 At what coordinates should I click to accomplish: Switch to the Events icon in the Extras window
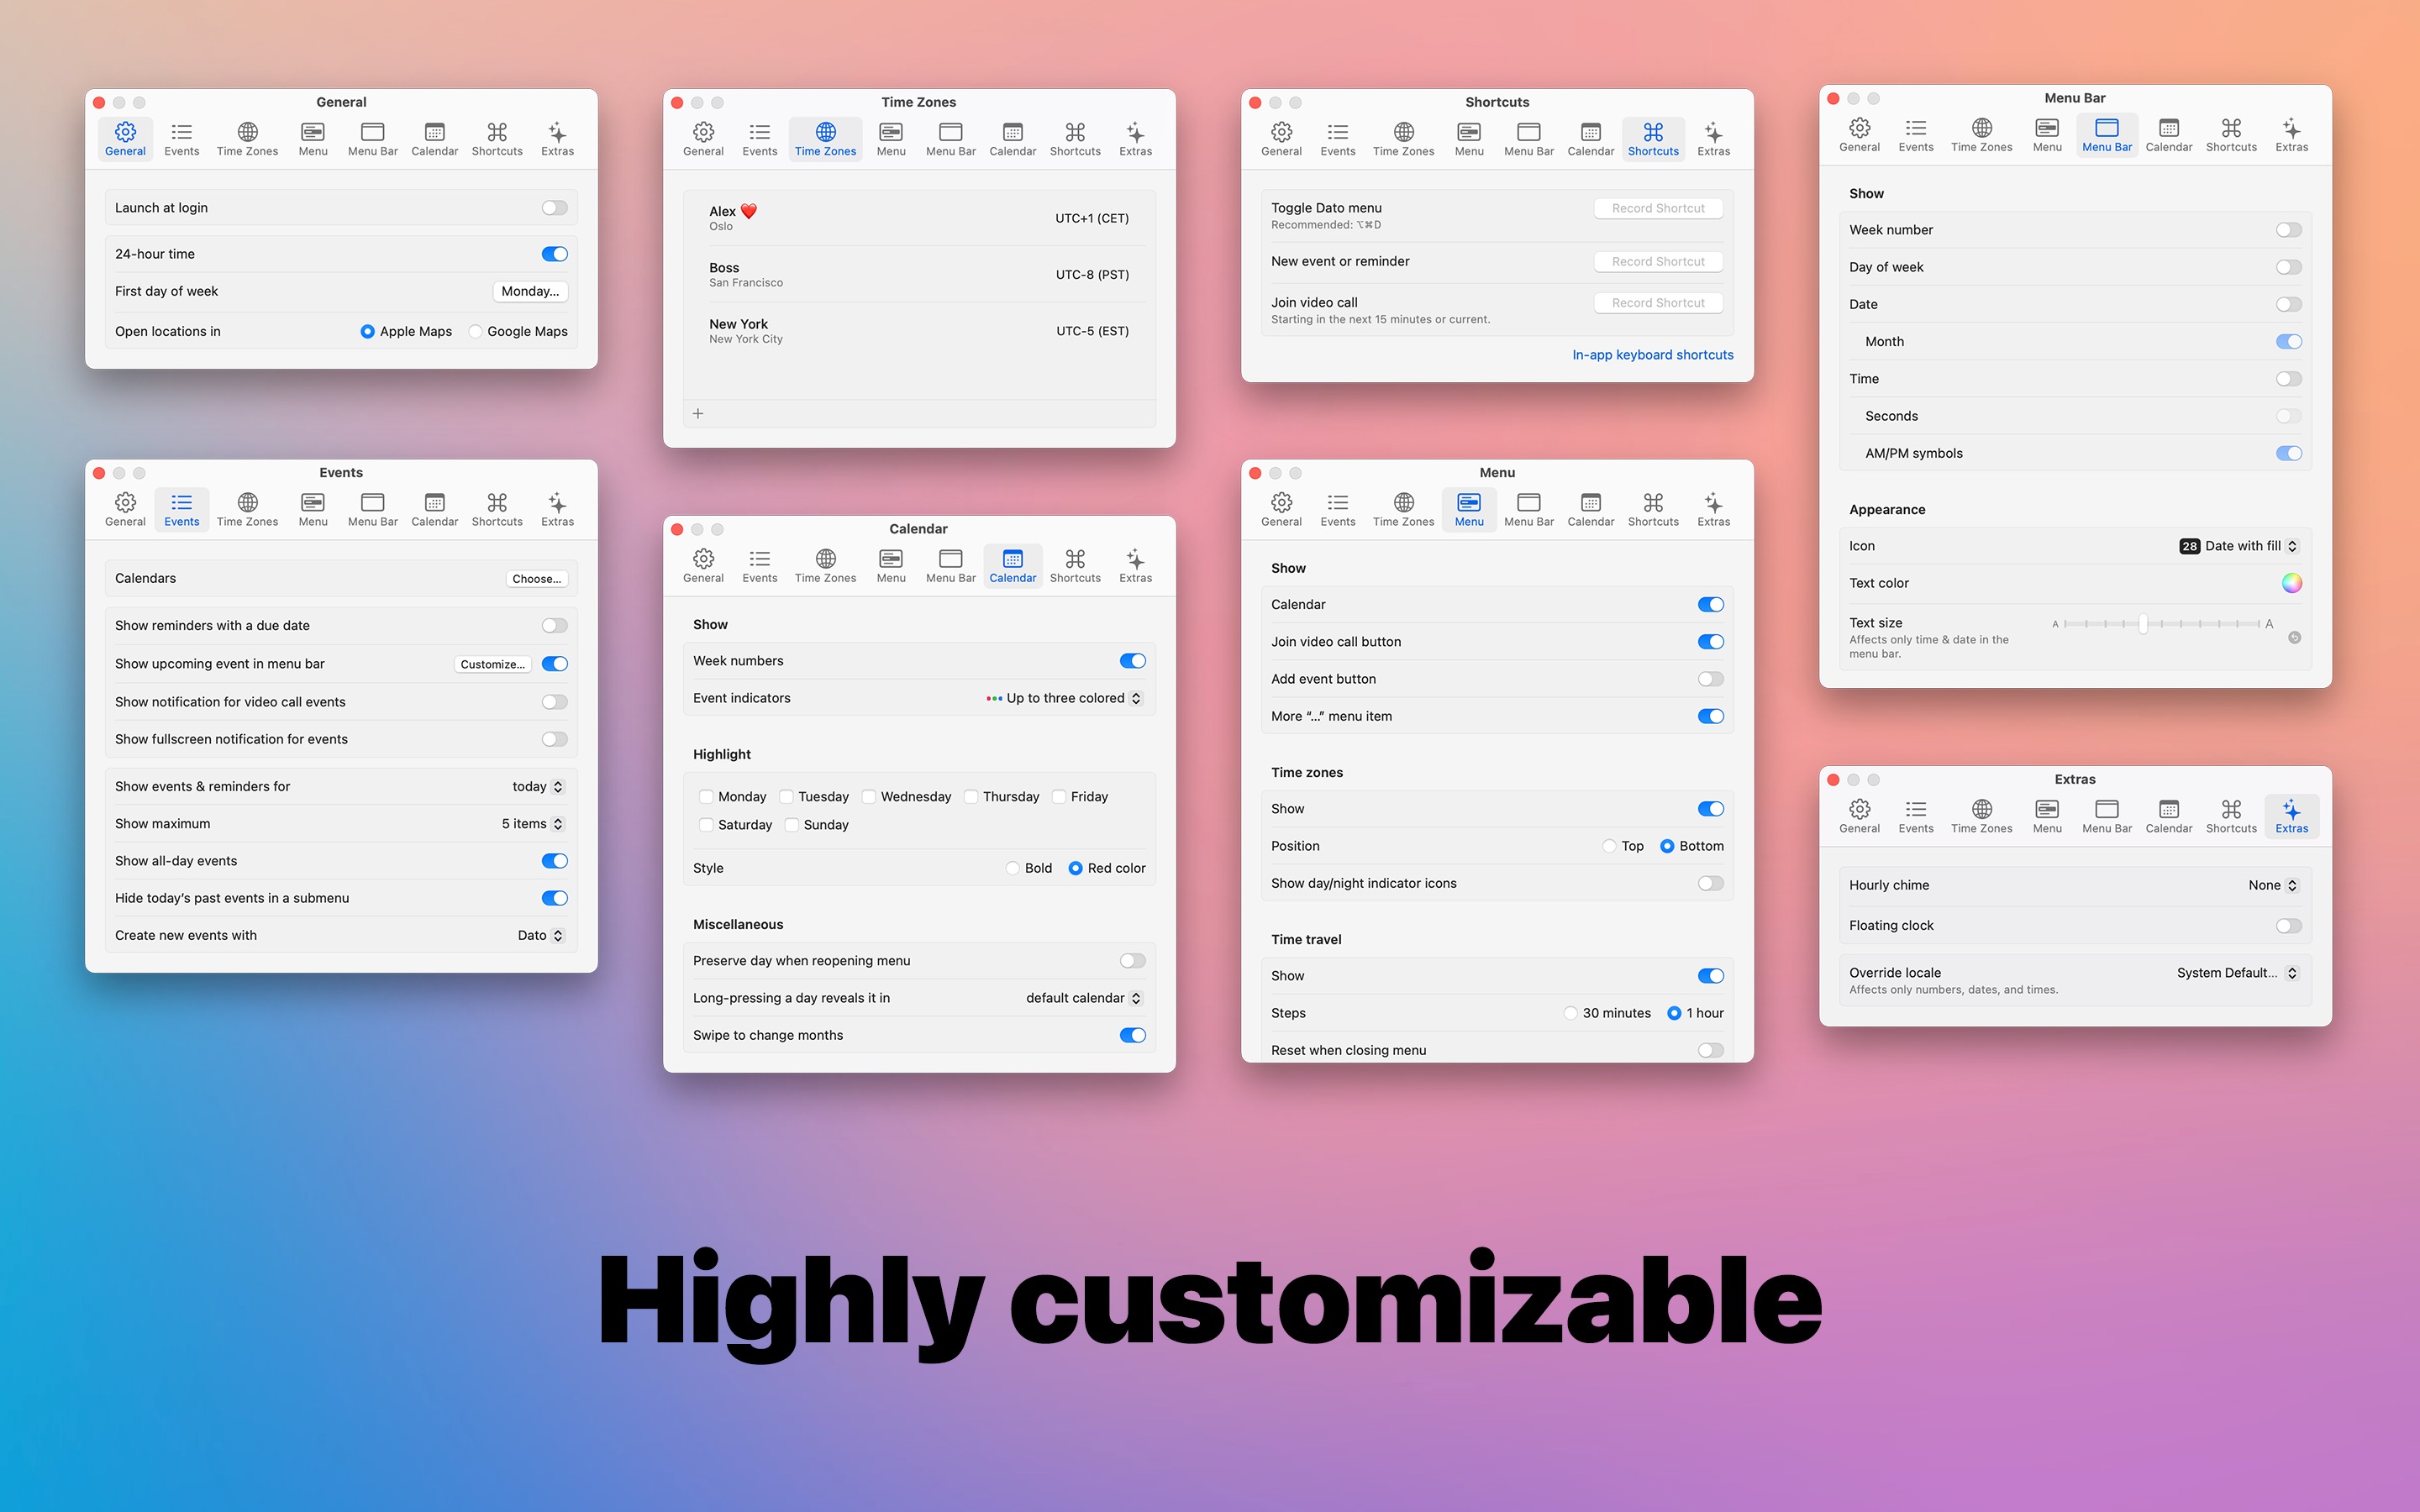(x=1916, y=814)
